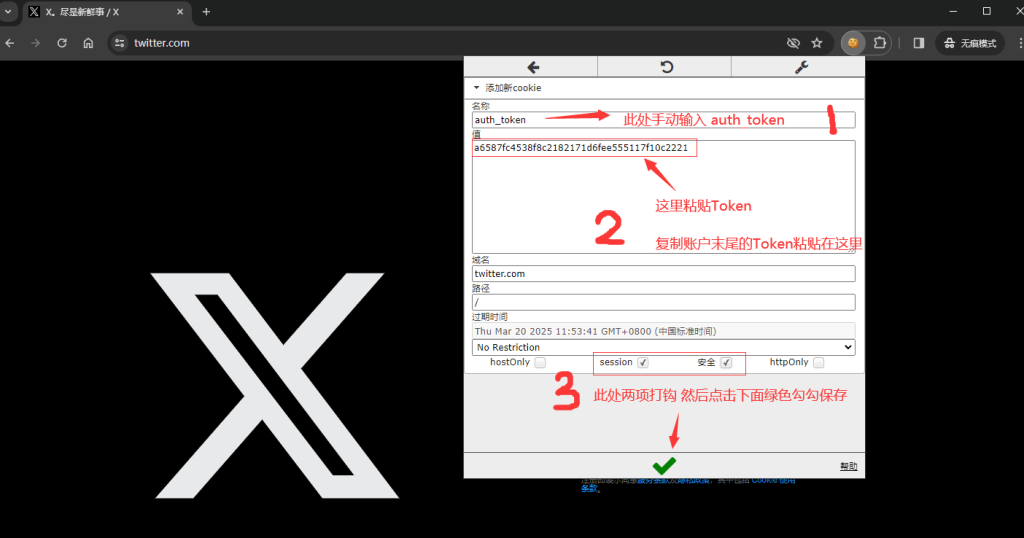Maximize the browser window
The width and height of the screenshot is (1024, 538).
[987, 12]
